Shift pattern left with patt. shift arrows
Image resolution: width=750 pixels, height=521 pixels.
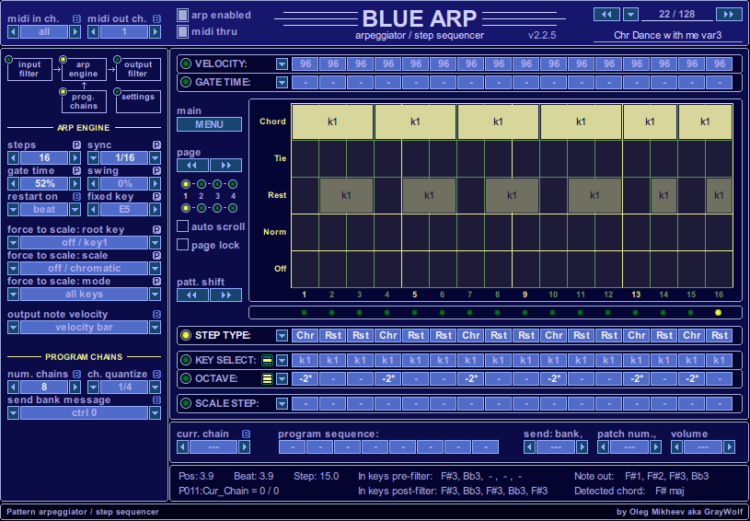pyautogui.click(x=193, y=295)
